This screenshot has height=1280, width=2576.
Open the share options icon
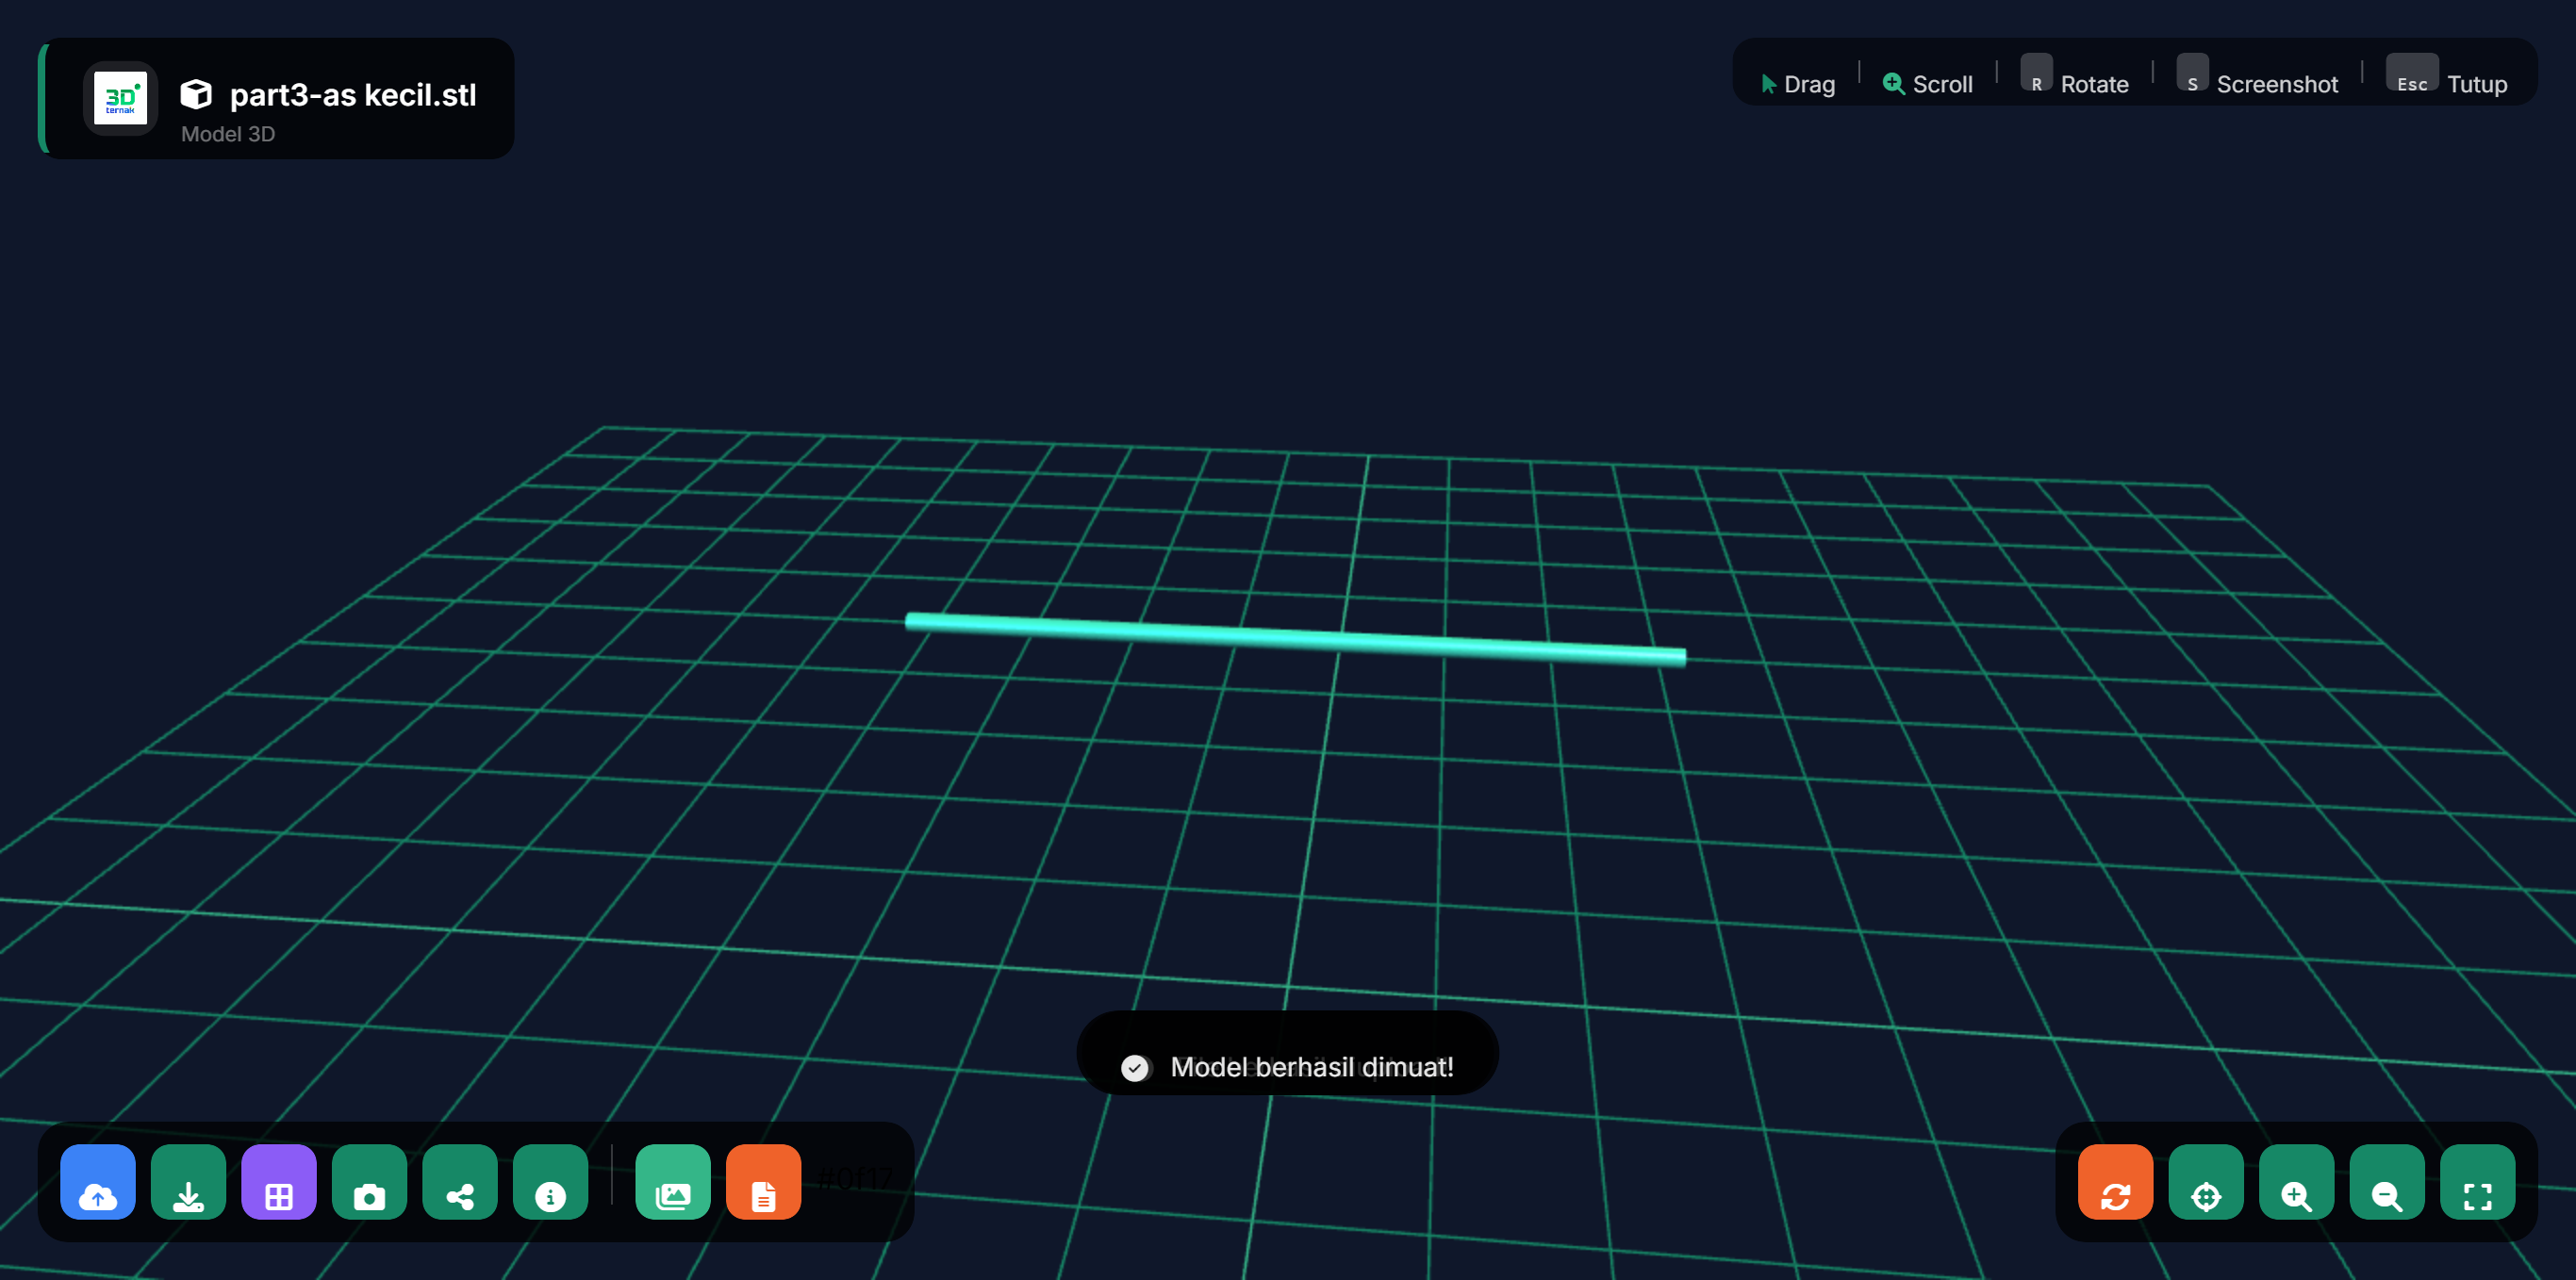(460, 1182)
